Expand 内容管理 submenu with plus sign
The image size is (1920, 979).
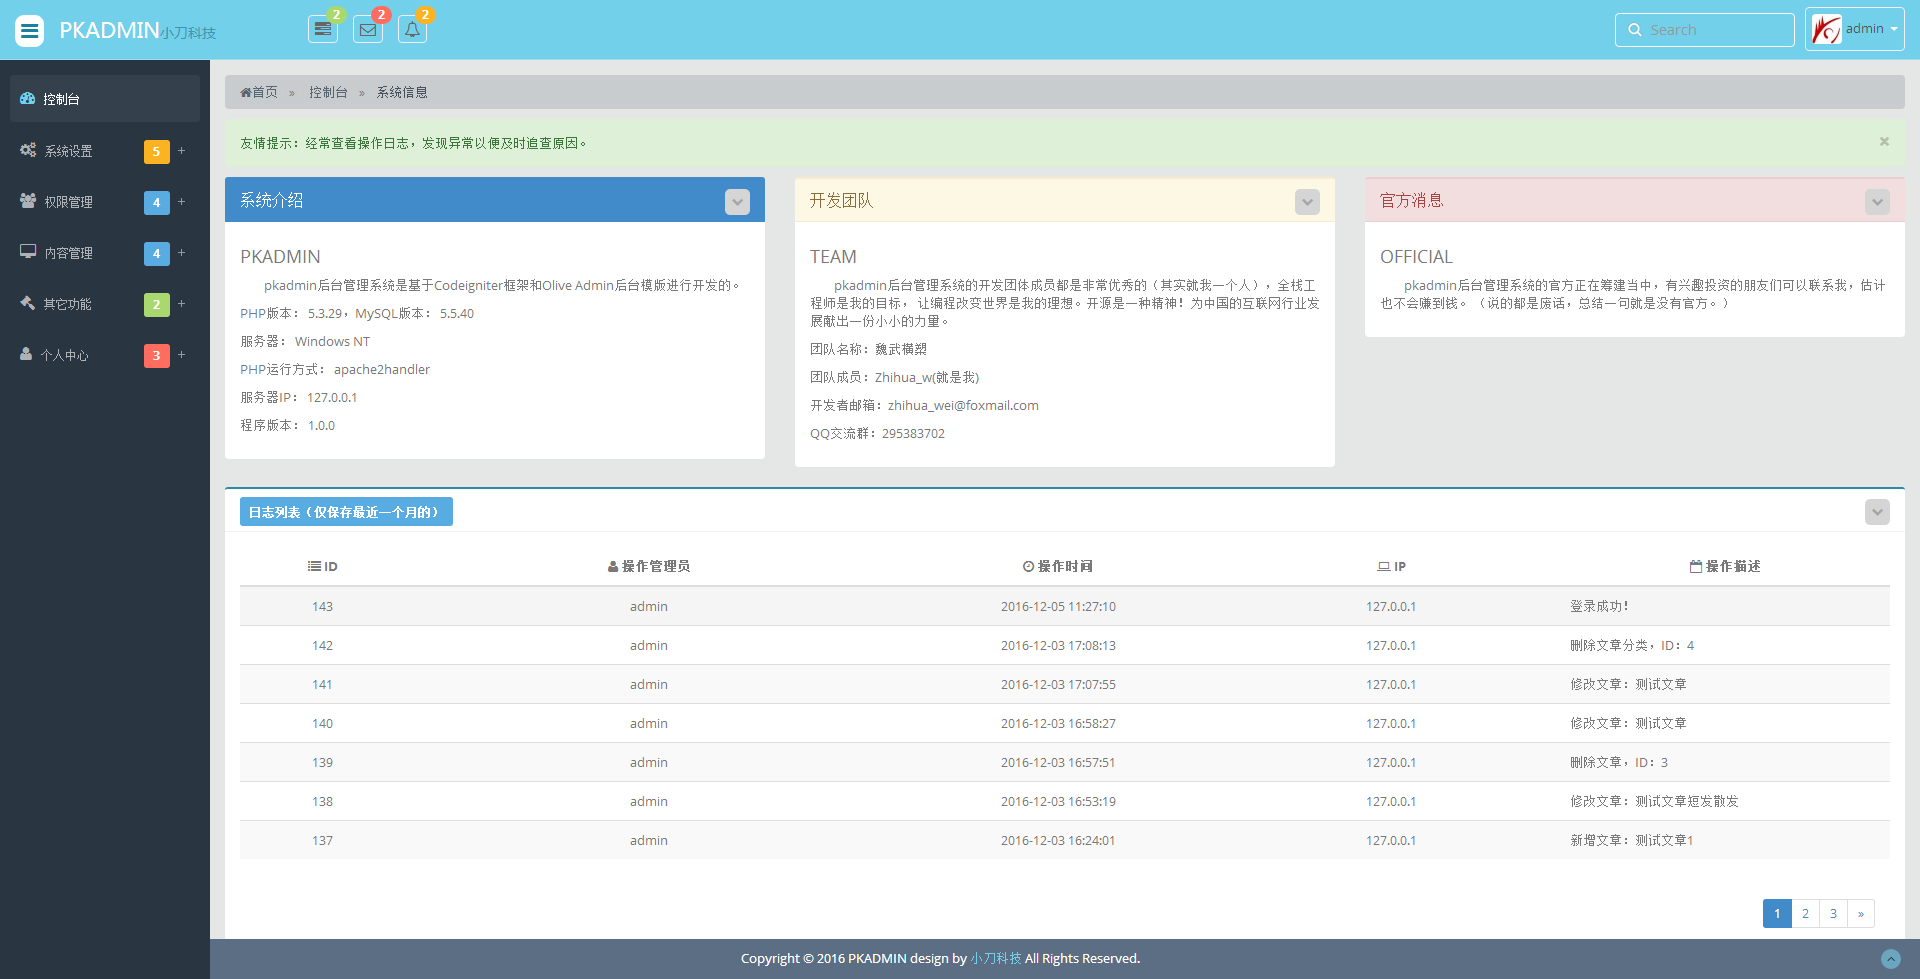[x=182, y=253]
